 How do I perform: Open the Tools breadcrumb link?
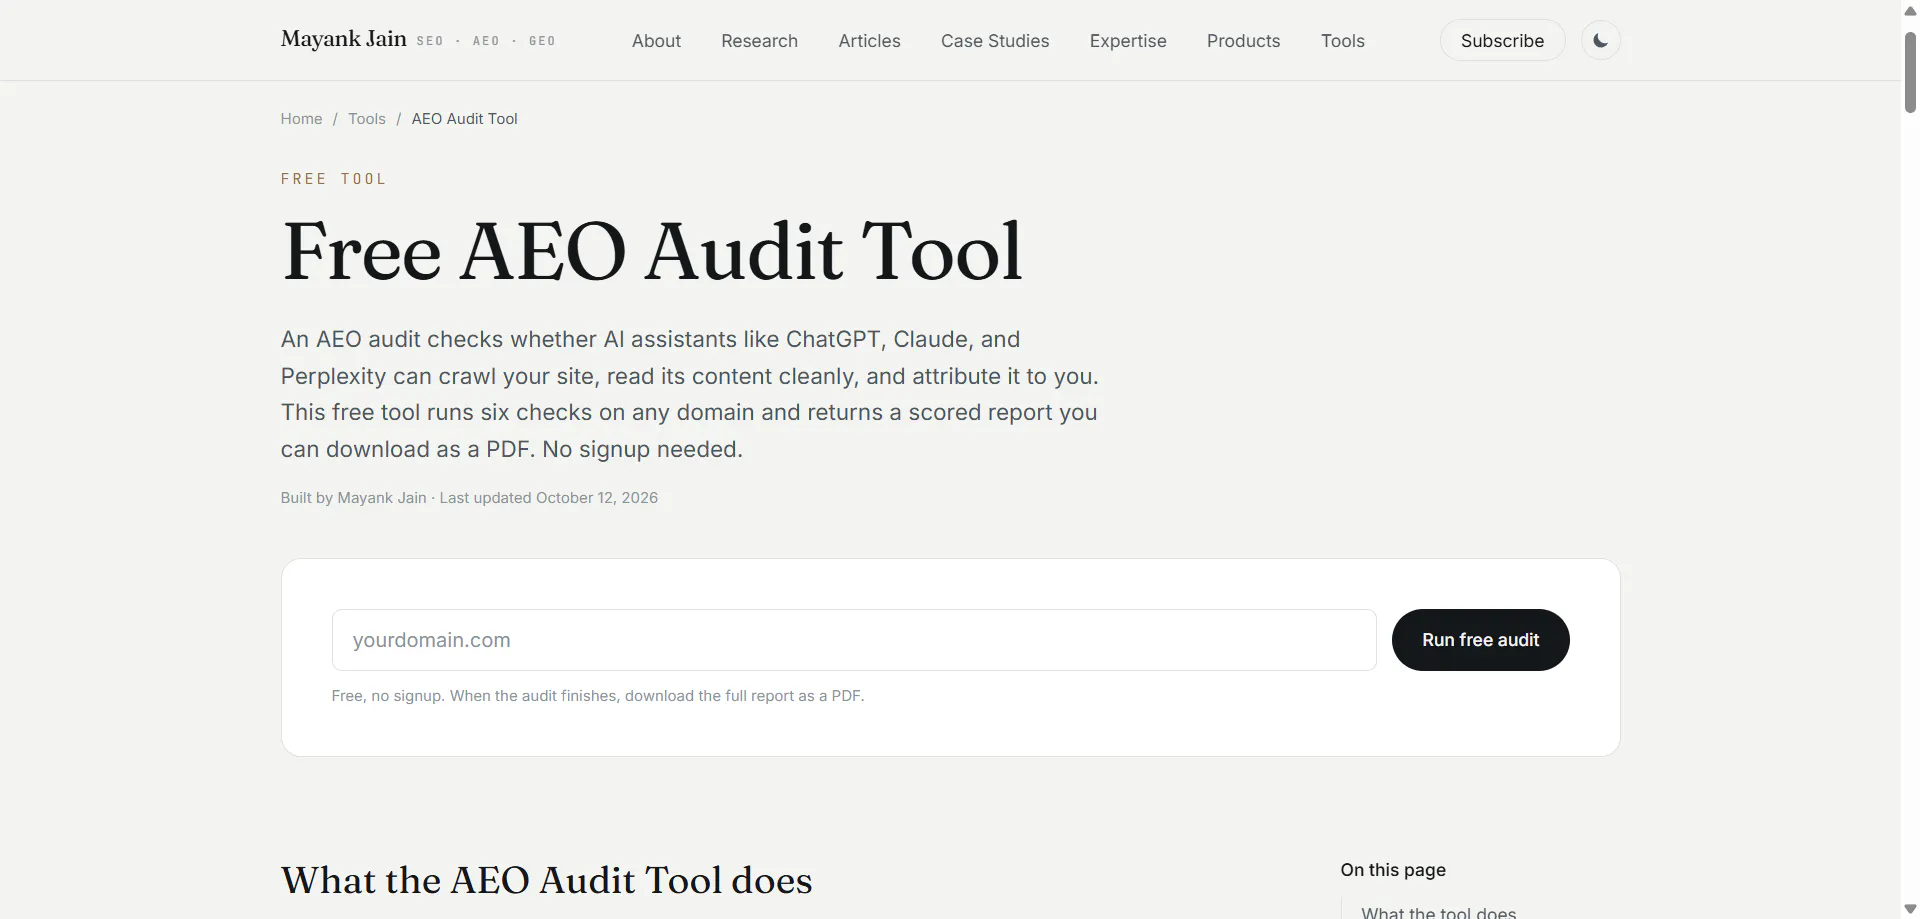(x=367, y=119)
